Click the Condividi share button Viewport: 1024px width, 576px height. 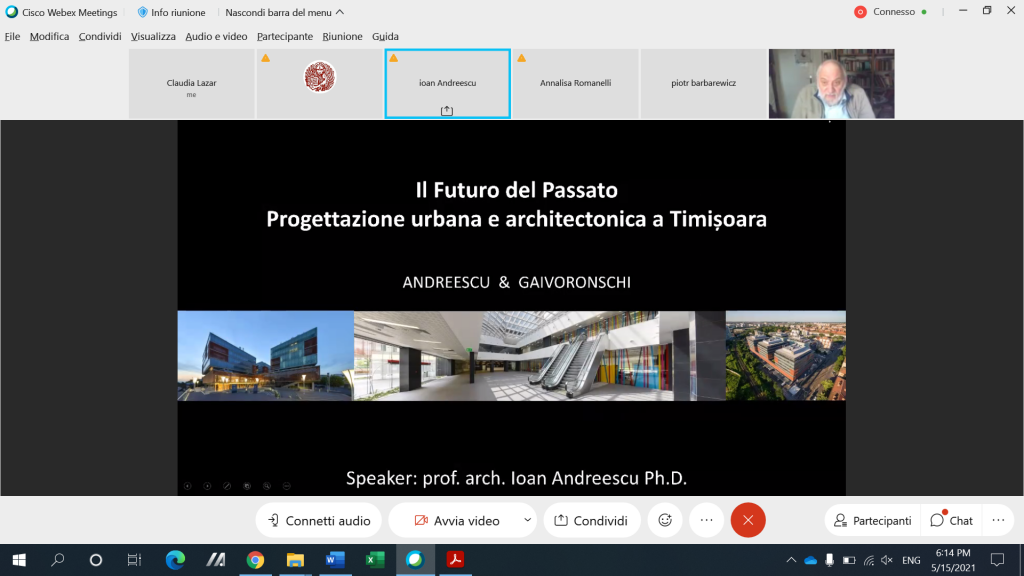[591, 520]
